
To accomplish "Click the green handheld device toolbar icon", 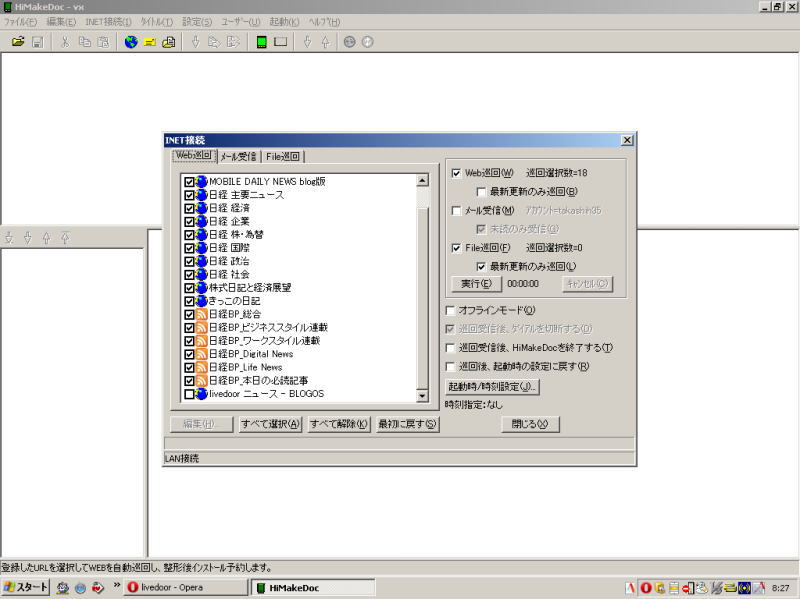I will [262, 42].
